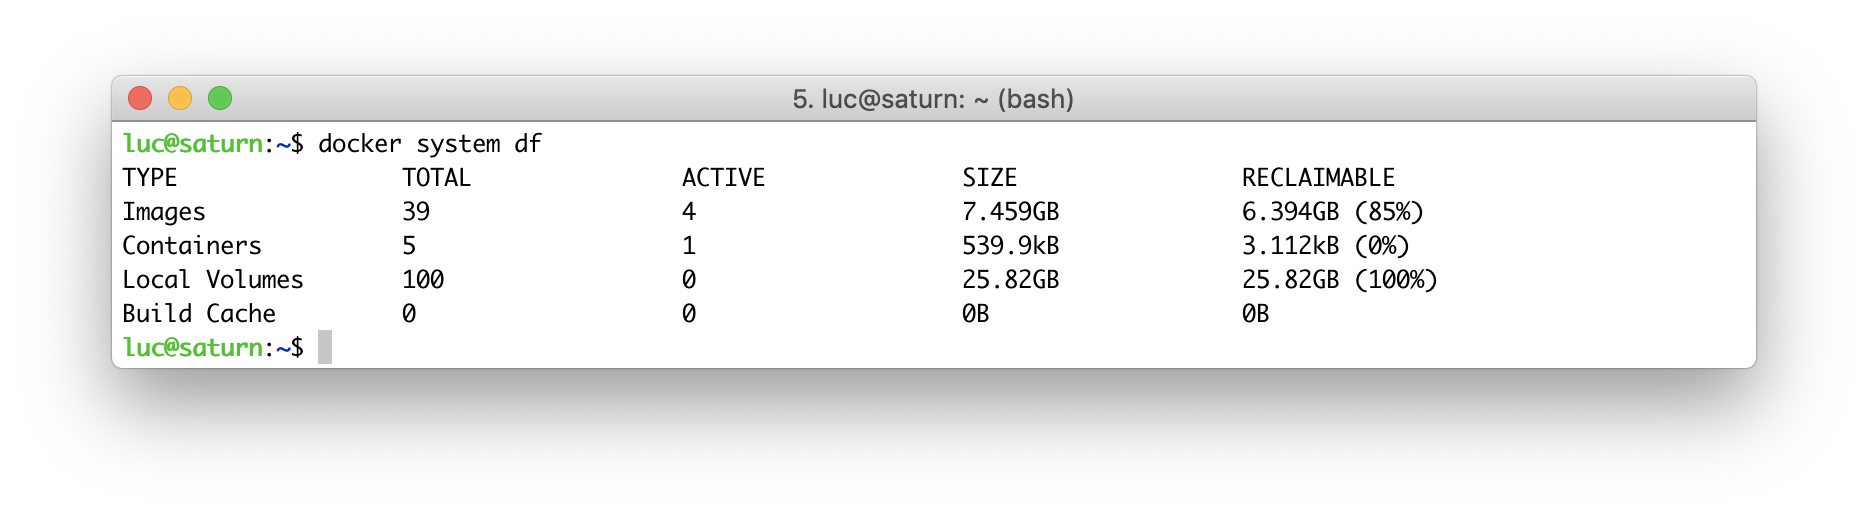
Task: Click the green zoom window button
Action: pos(220,98)
